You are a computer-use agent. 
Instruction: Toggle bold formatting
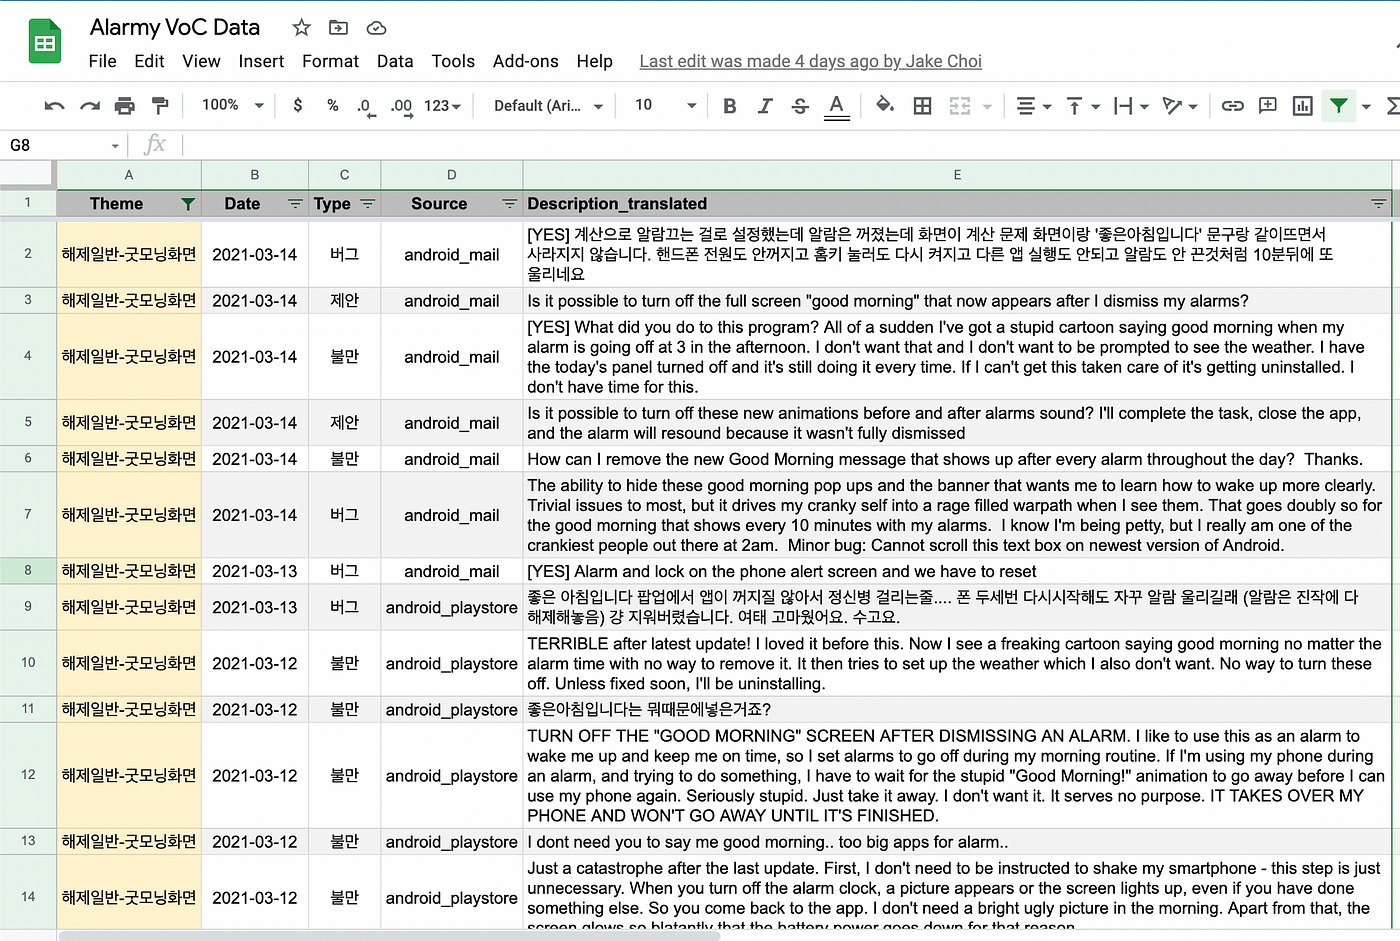coord(730,106)
